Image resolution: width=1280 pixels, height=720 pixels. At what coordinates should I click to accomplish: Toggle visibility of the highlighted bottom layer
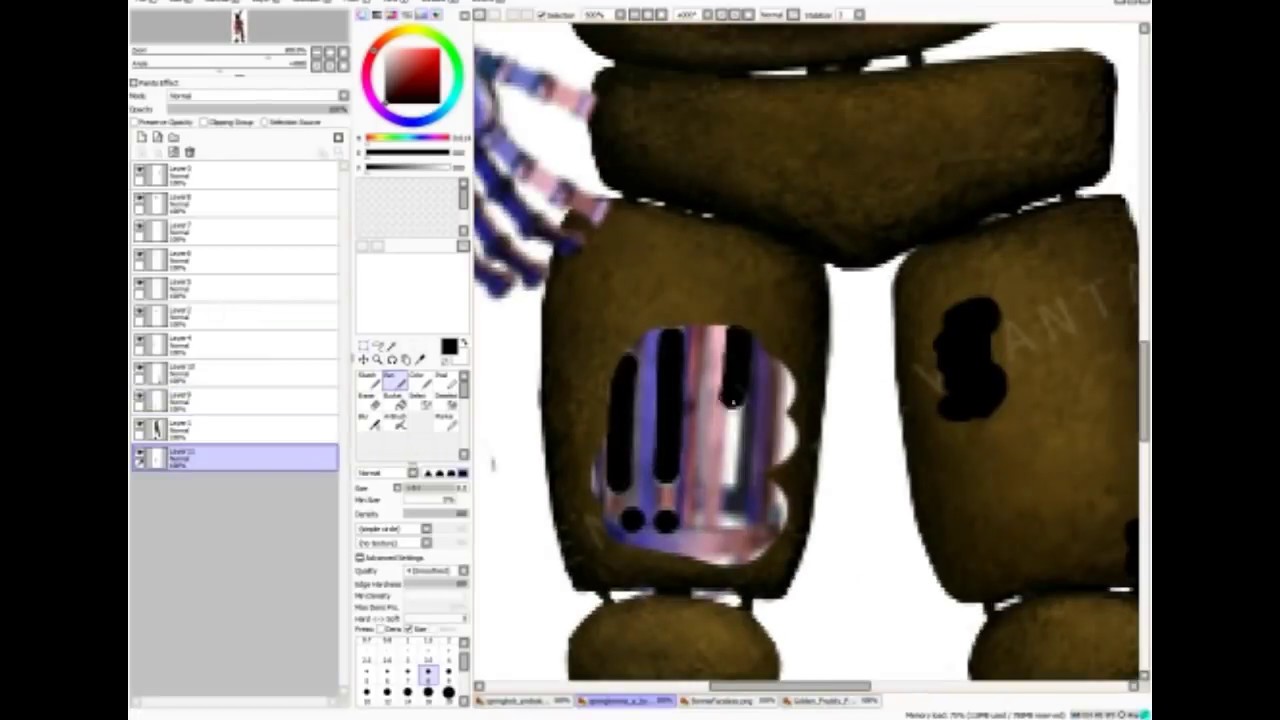pyautogui.click(x=139, y=451)
